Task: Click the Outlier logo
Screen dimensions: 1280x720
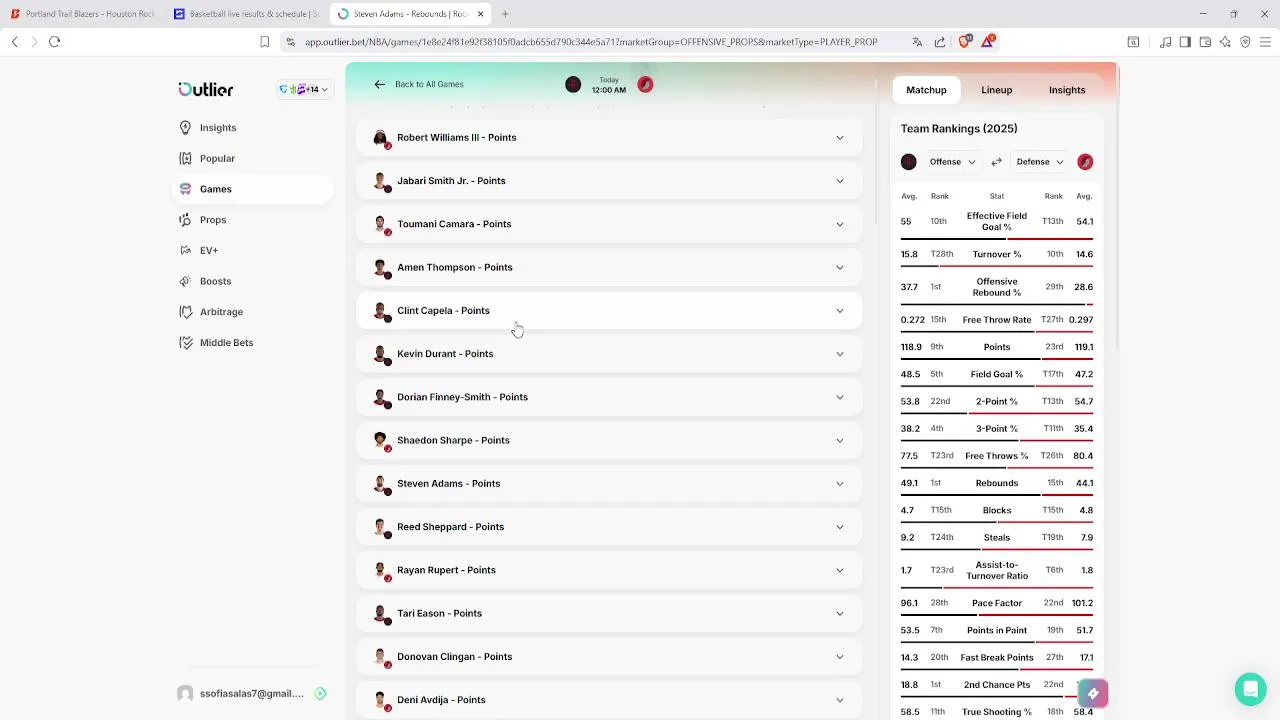Action: (x=205, y=89)
